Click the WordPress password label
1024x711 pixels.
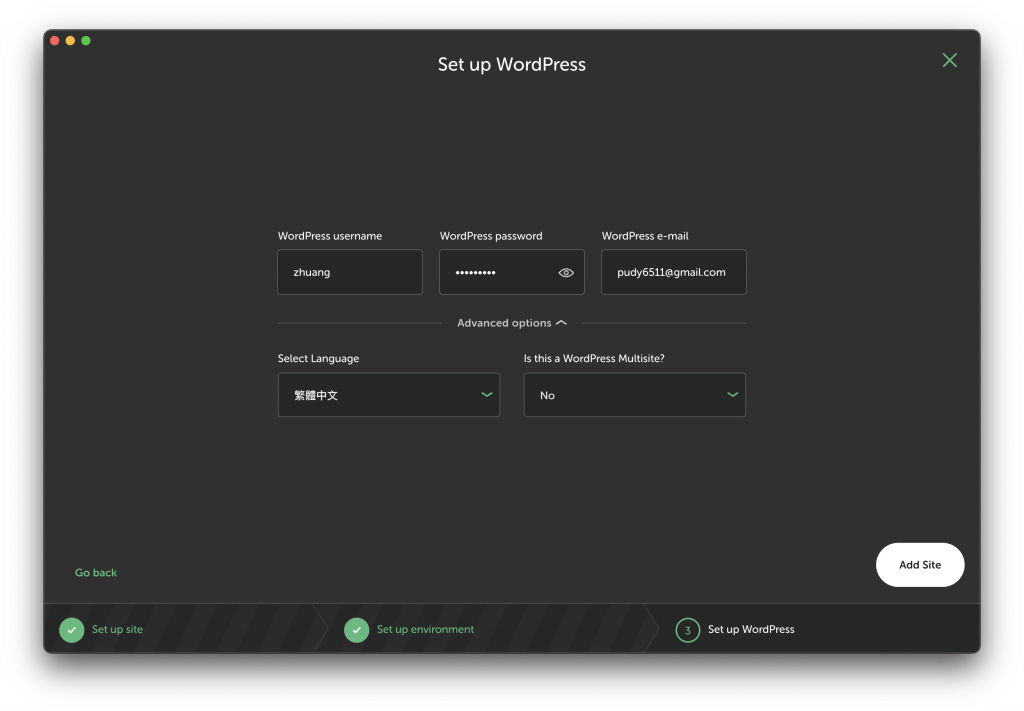coord(491,236)
